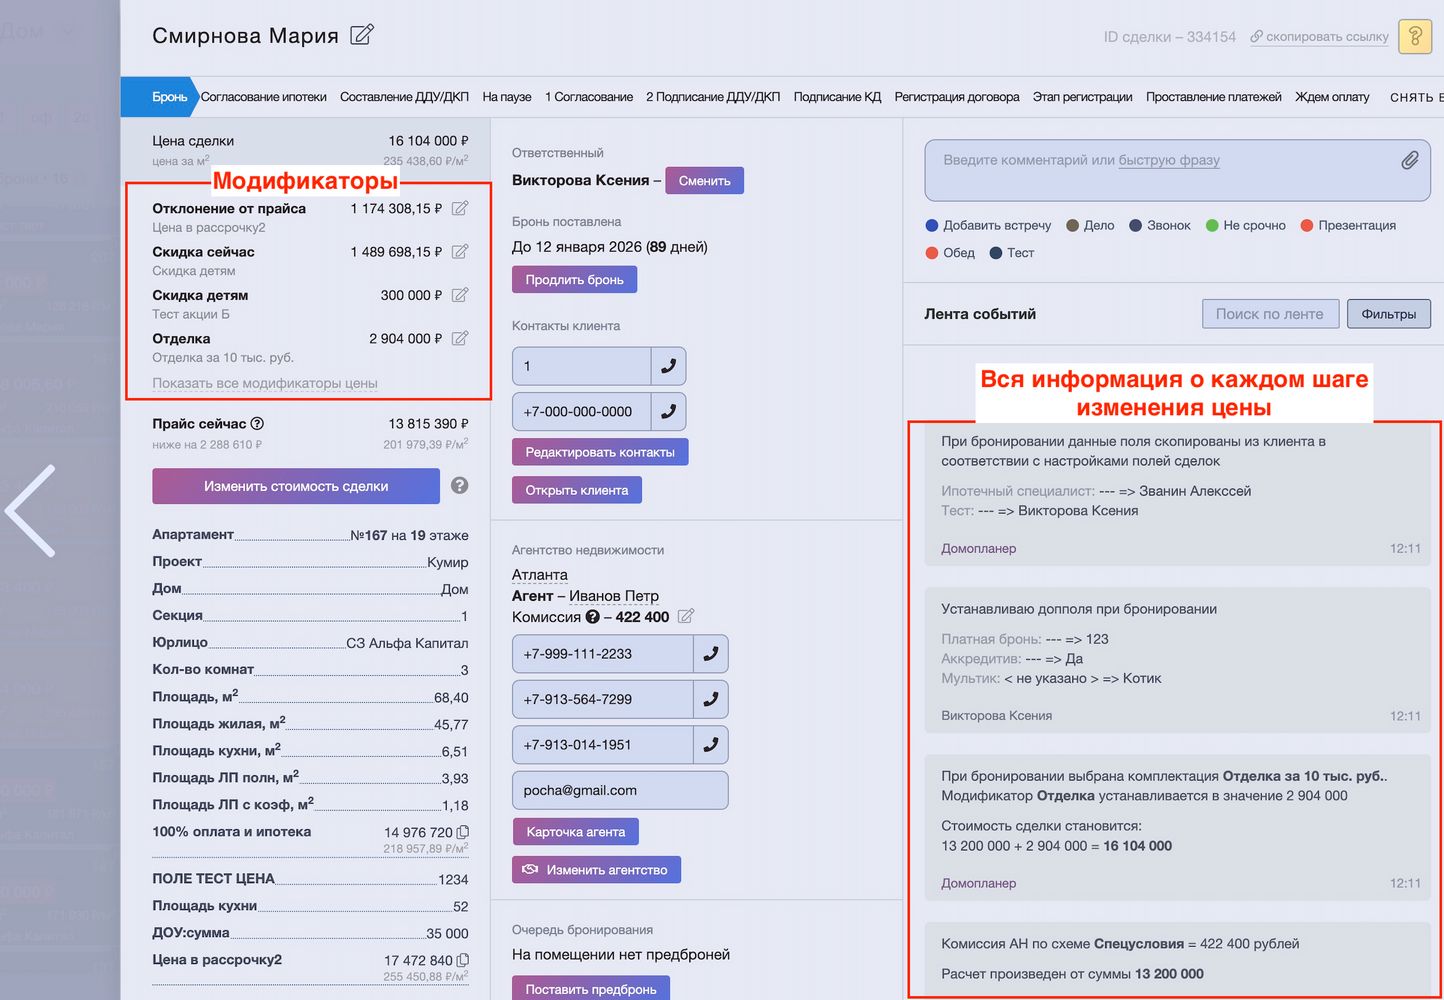Switch to 1 Согласование stage
The image size is (1444, 1000).
click(589, 97)
